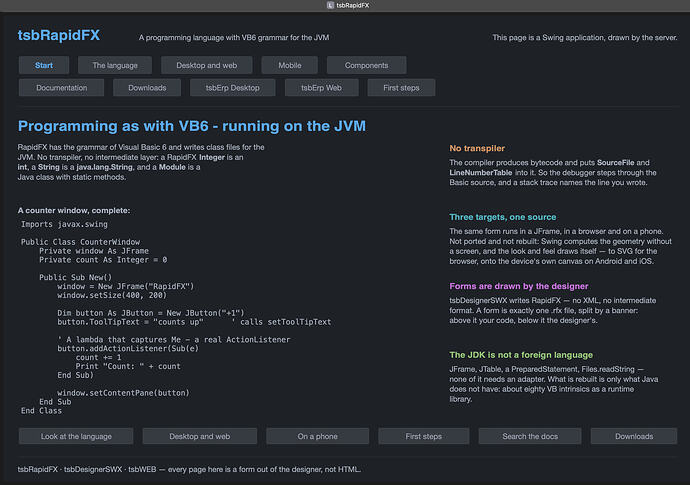Go to the Components tab
This screenshot has width=690, height=485.
coord(366,65)
